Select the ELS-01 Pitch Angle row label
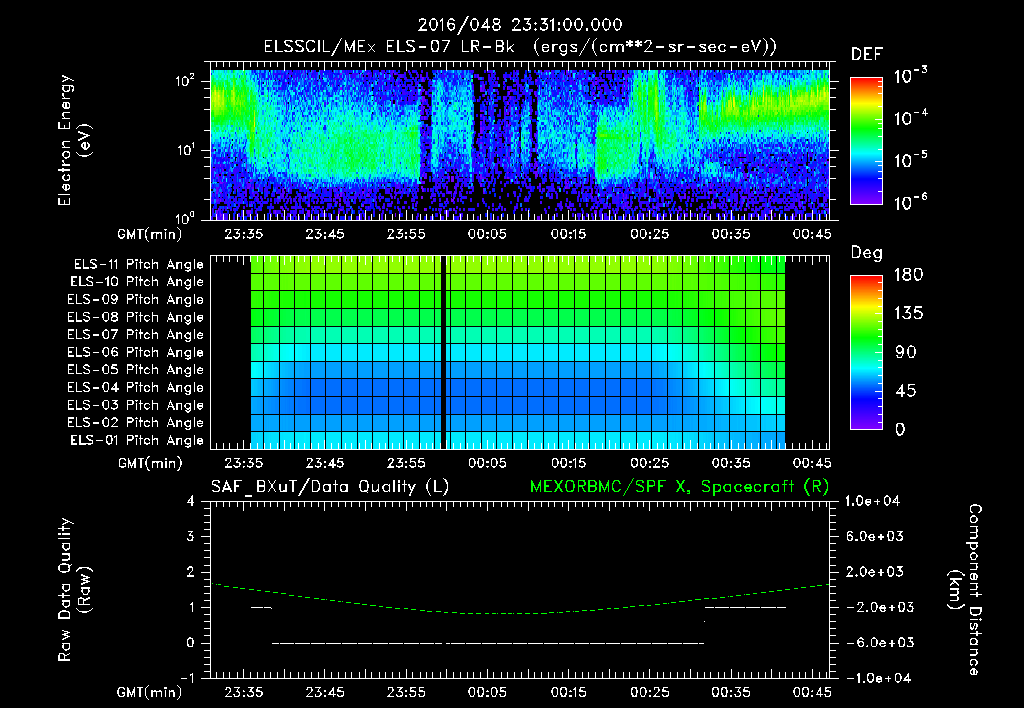Screen dimensions: 1024x708 click(137, 440)
